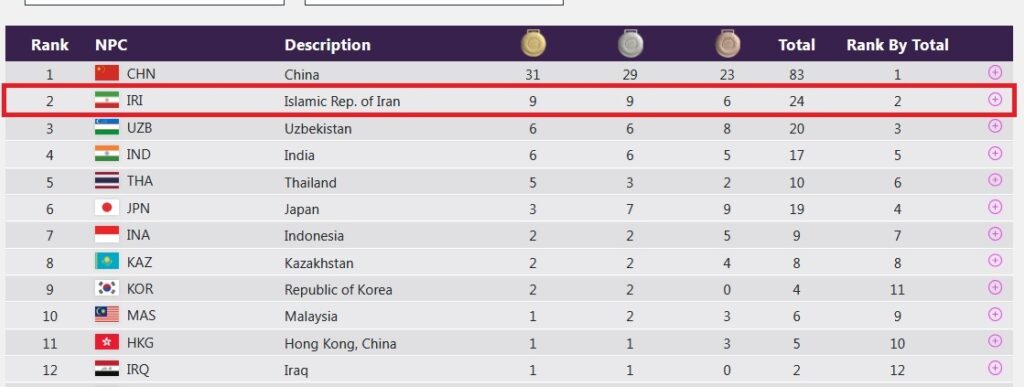Open Uzbekistan row's plus expander
Screen dimensions: 1024x387
click(995, 126)
